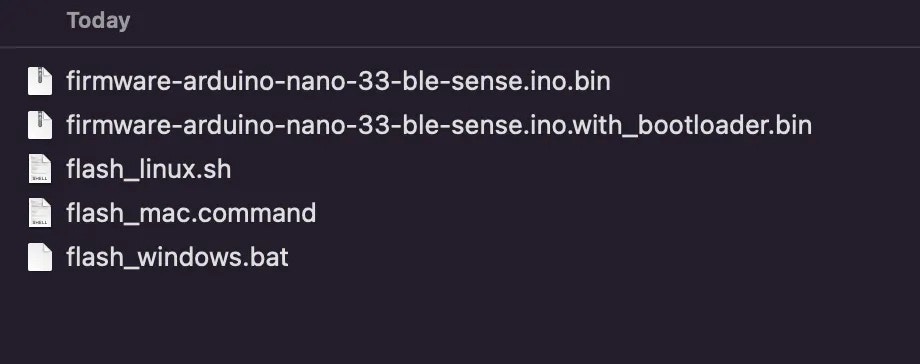Pick the .sh script row in the list
This screenshot has width=920, height=364.
460,169
